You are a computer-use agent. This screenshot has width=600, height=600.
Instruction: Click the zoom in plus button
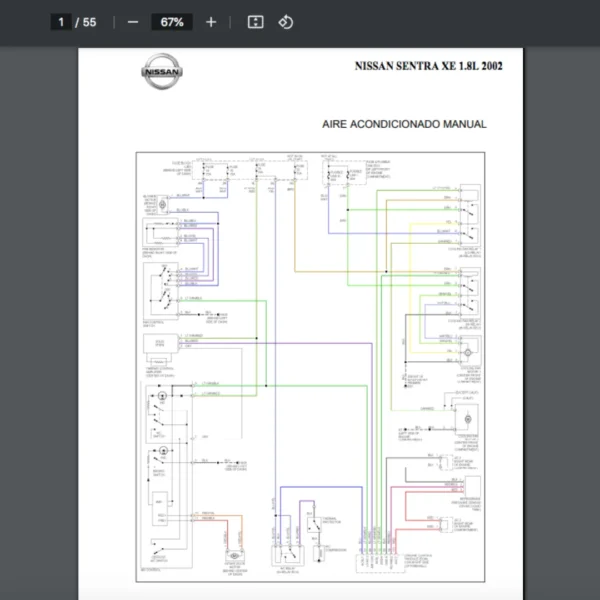[211, 22]
